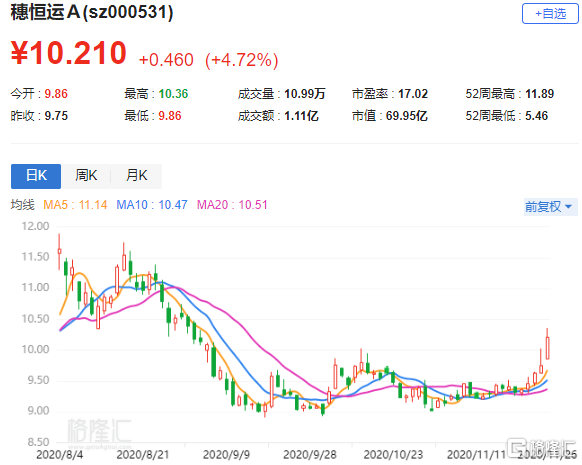Viewport: 582px width, 465px height.
Task: Click the 今开 value 9.86
Action: tap(56, 94)
